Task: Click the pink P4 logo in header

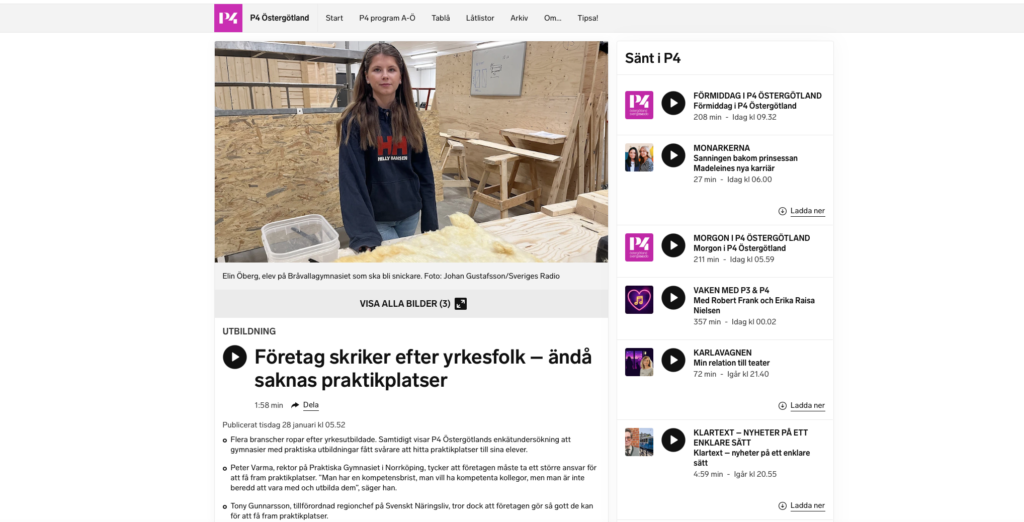Action: click(x=228, y=18)
